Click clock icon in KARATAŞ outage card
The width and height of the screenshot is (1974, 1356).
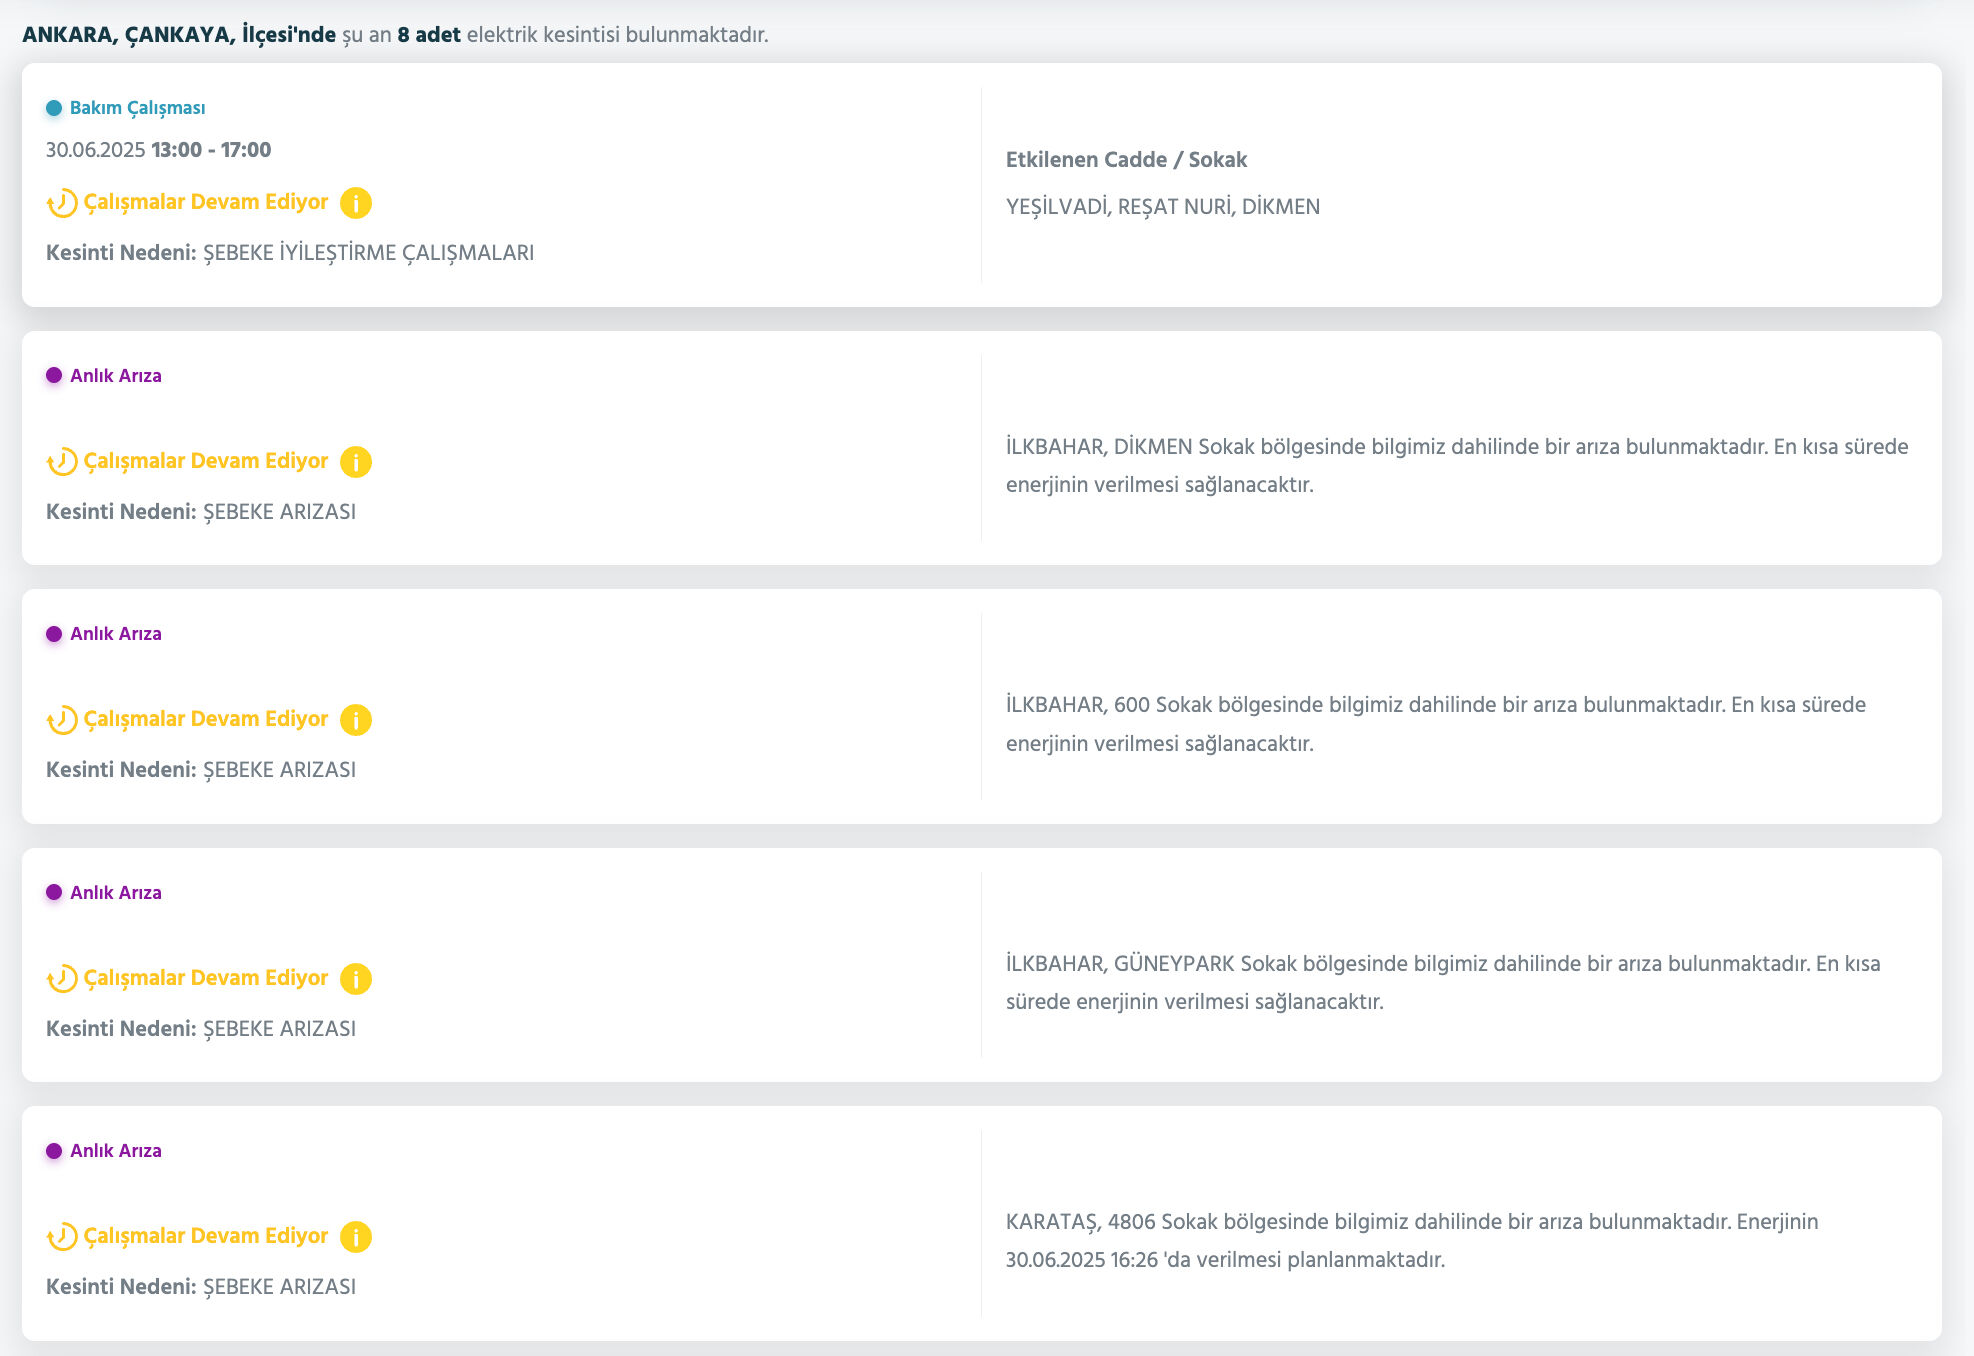(x=62, y=1237)
